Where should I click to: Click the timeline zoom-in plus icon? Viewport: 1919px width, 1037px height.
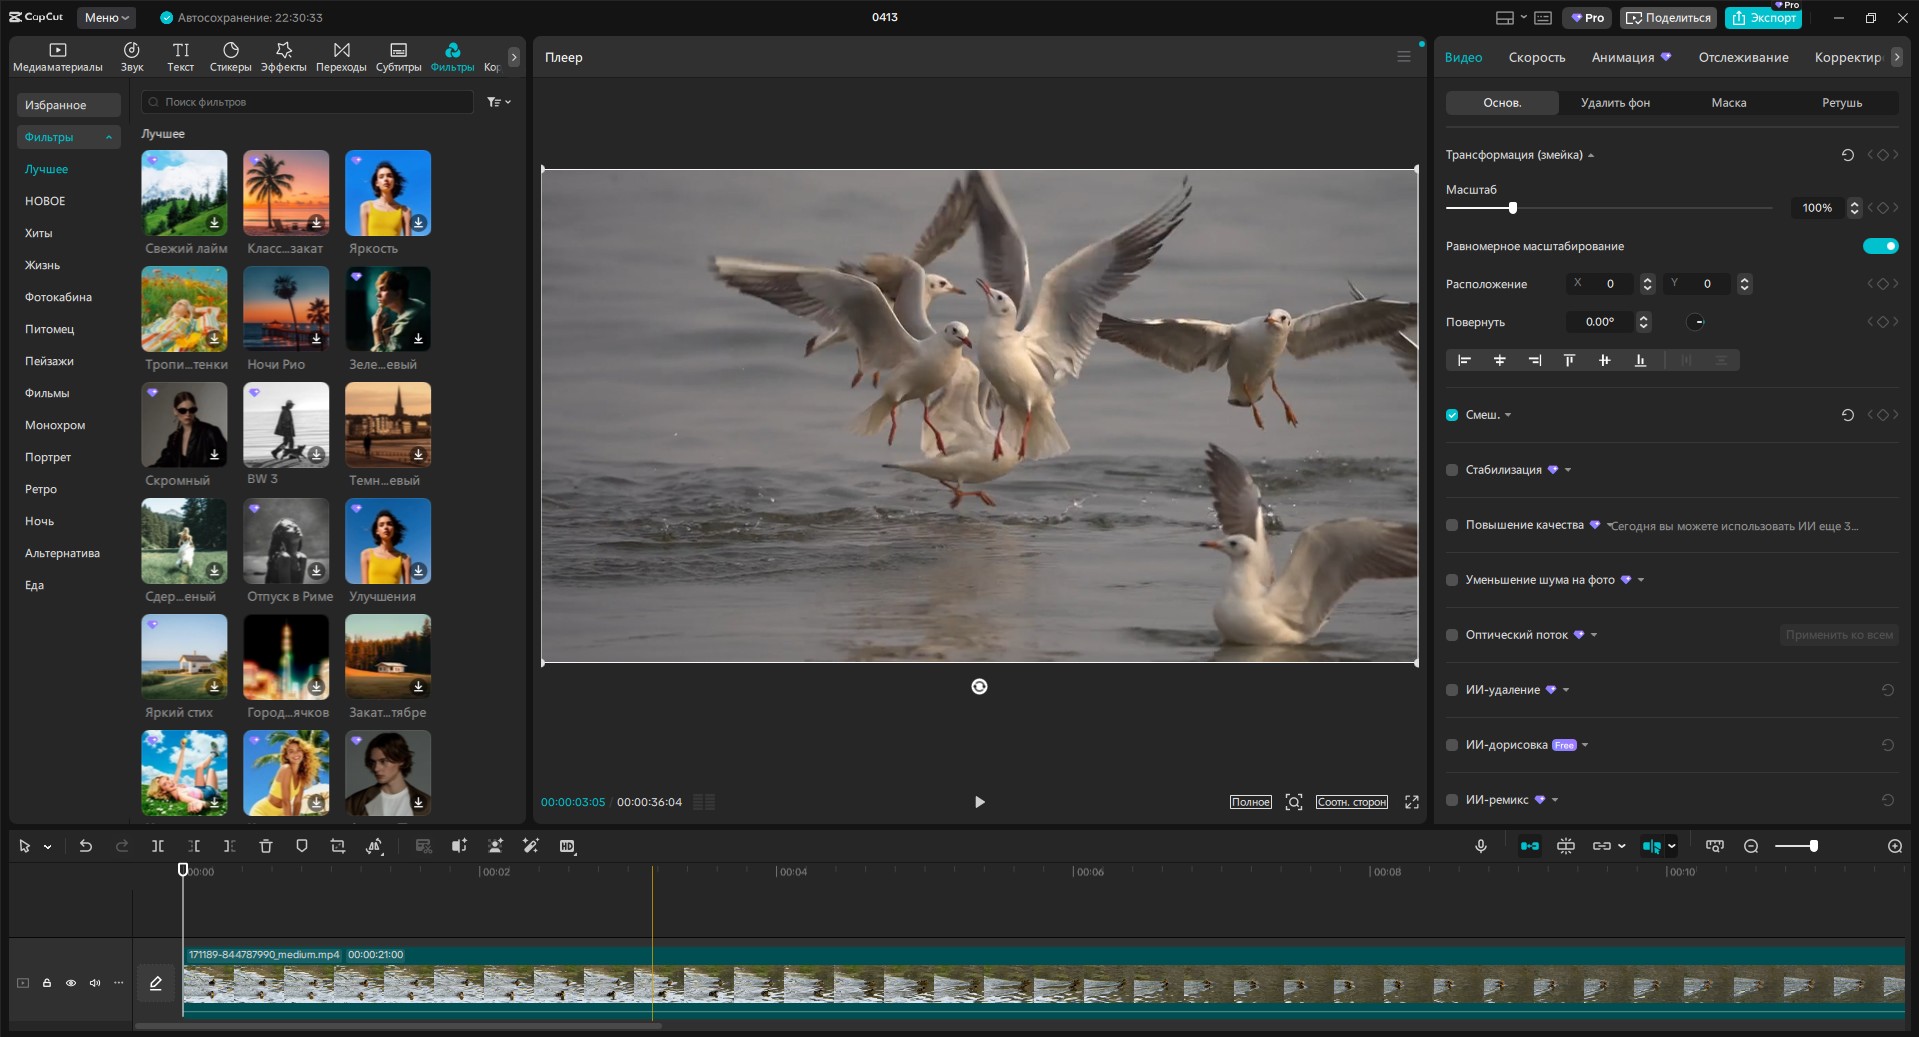pos(1895,846)
